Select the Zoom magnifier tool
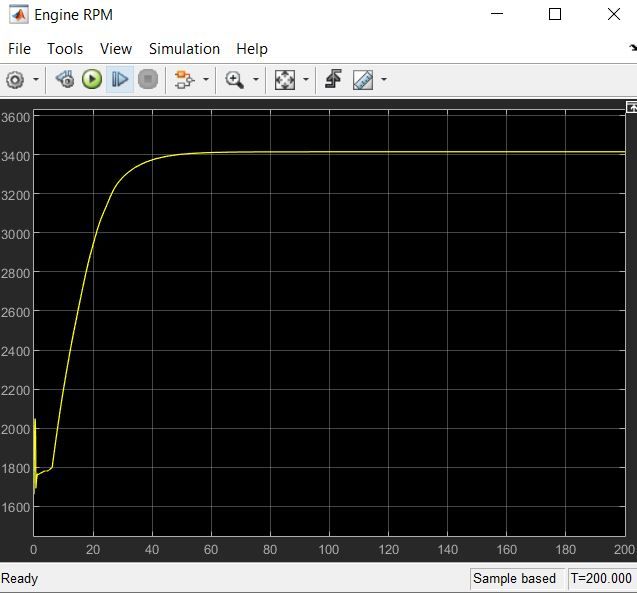The height and width of the screenshot is (593, 637). pyautogui.click(x=234, y=80)
